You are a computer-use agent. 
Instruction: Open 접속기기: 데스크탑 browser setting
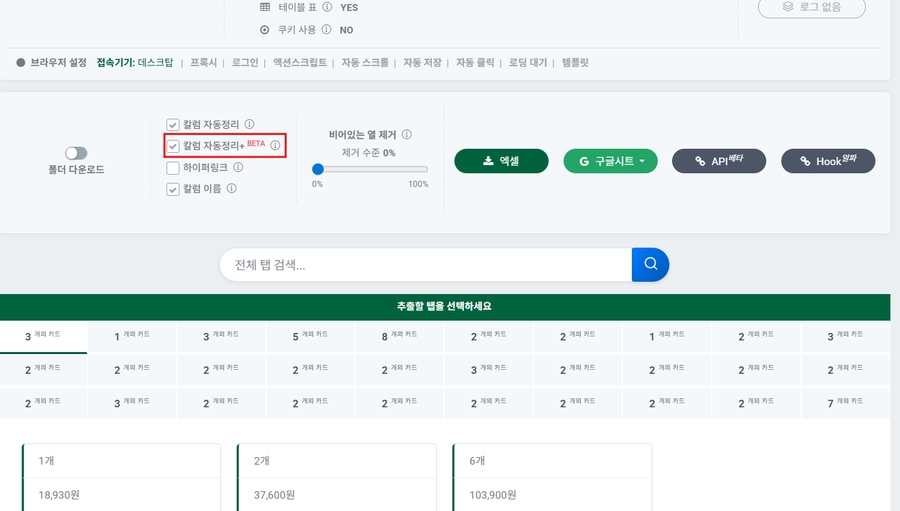click(x=135, y=62)
